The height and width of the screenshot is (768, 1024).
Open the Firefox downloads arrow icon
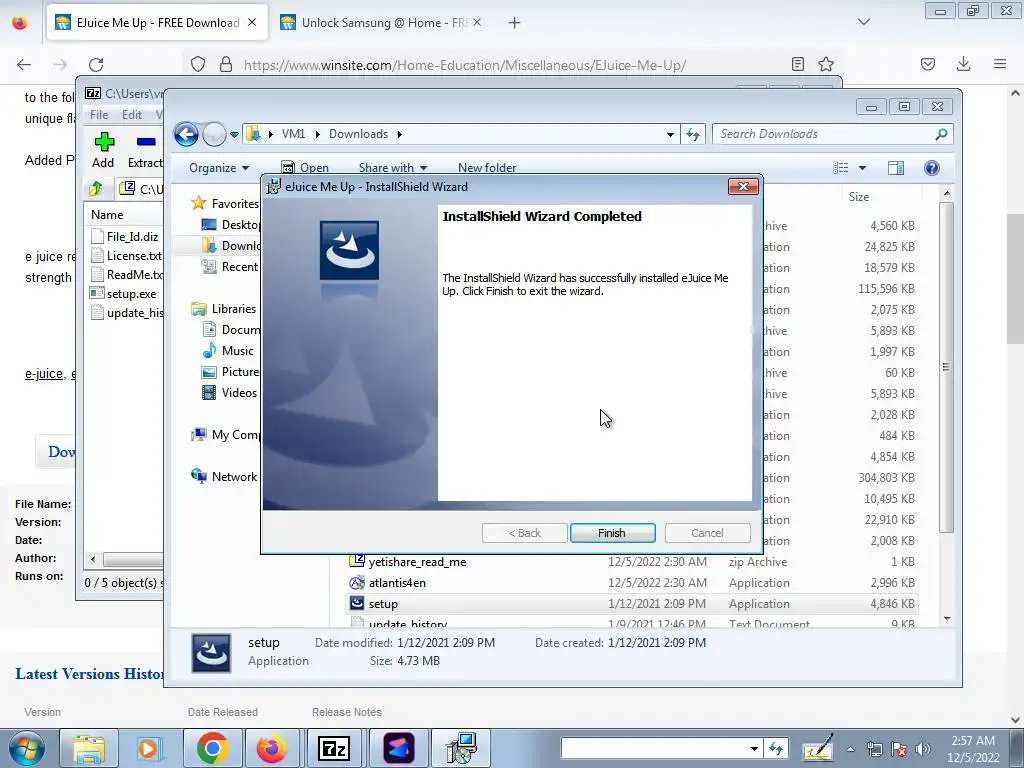[x=963, y=64]
